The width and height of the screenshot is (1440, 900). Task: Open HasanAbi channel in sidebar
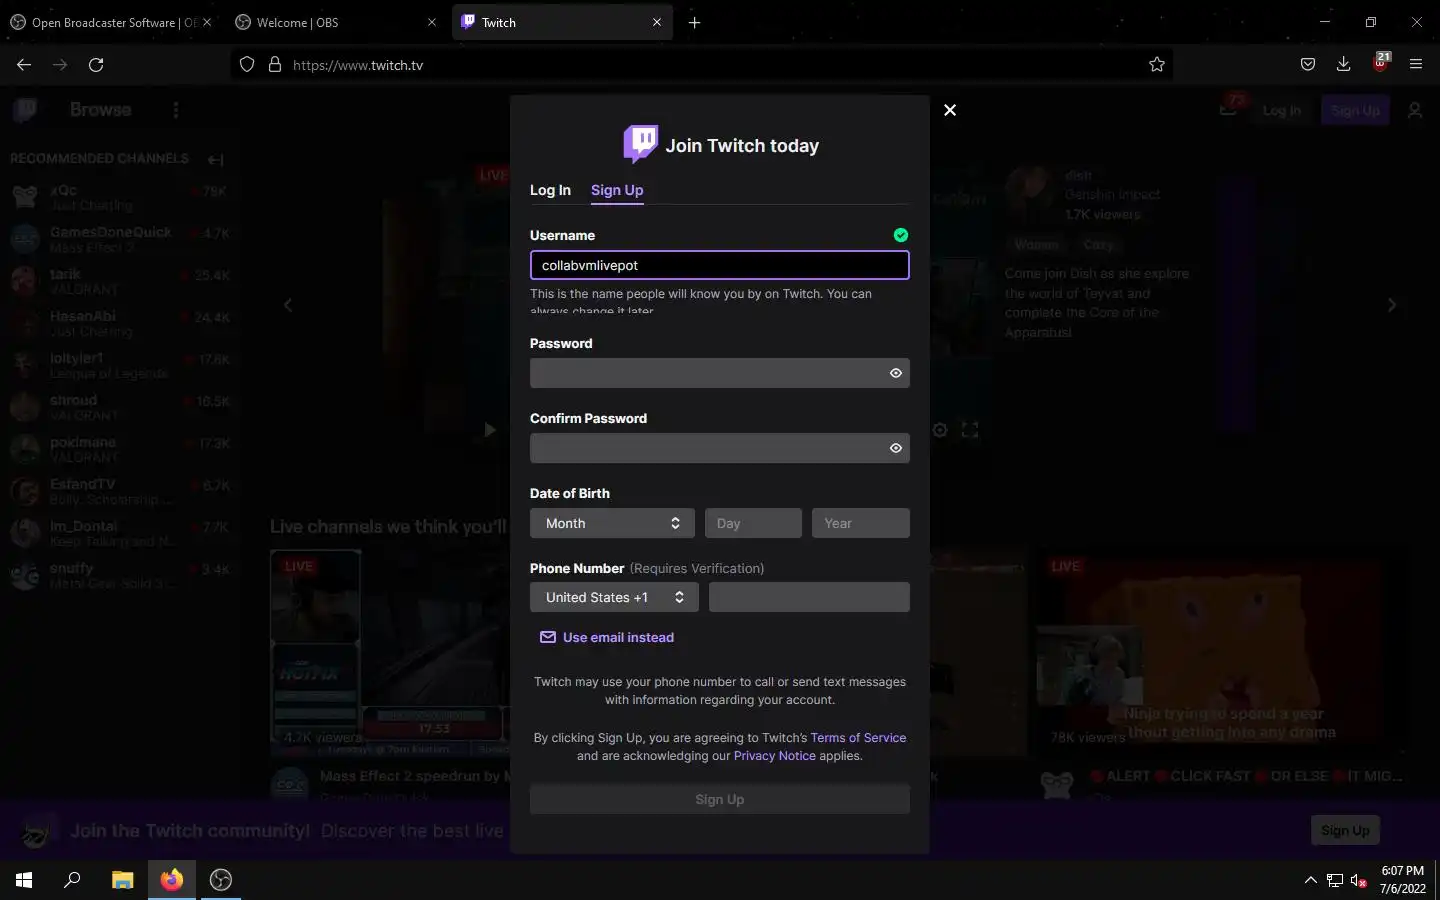click(x=120, y=323)
